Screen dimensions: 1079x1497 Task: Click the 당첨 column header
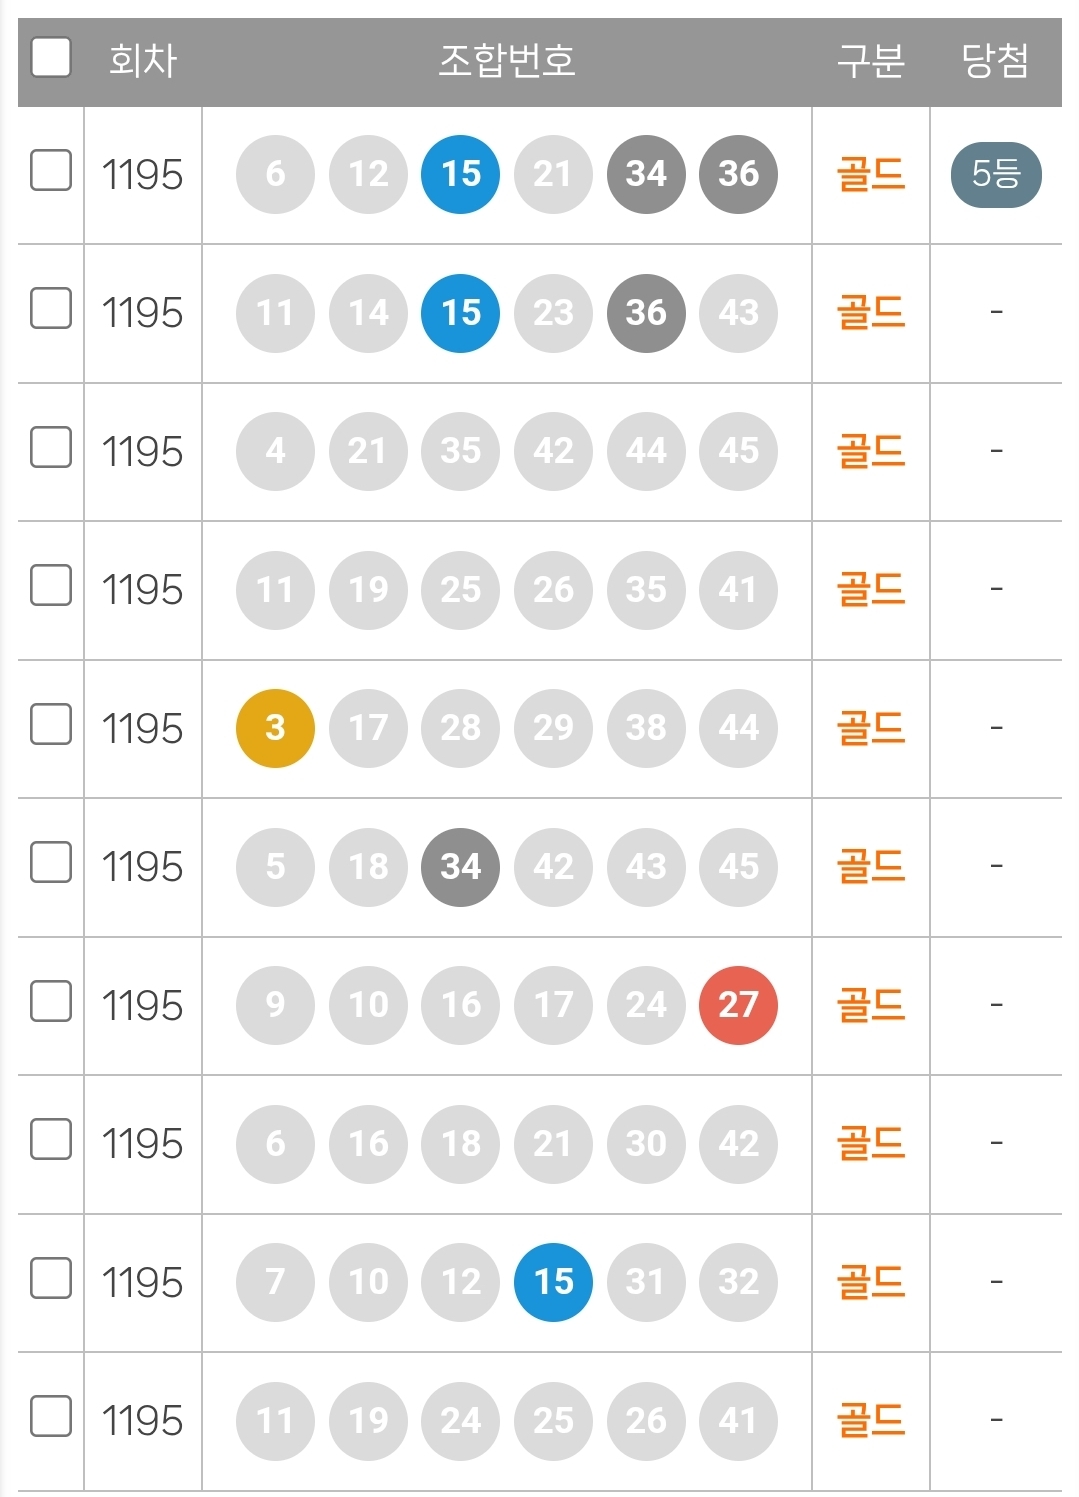click(994, 61)
